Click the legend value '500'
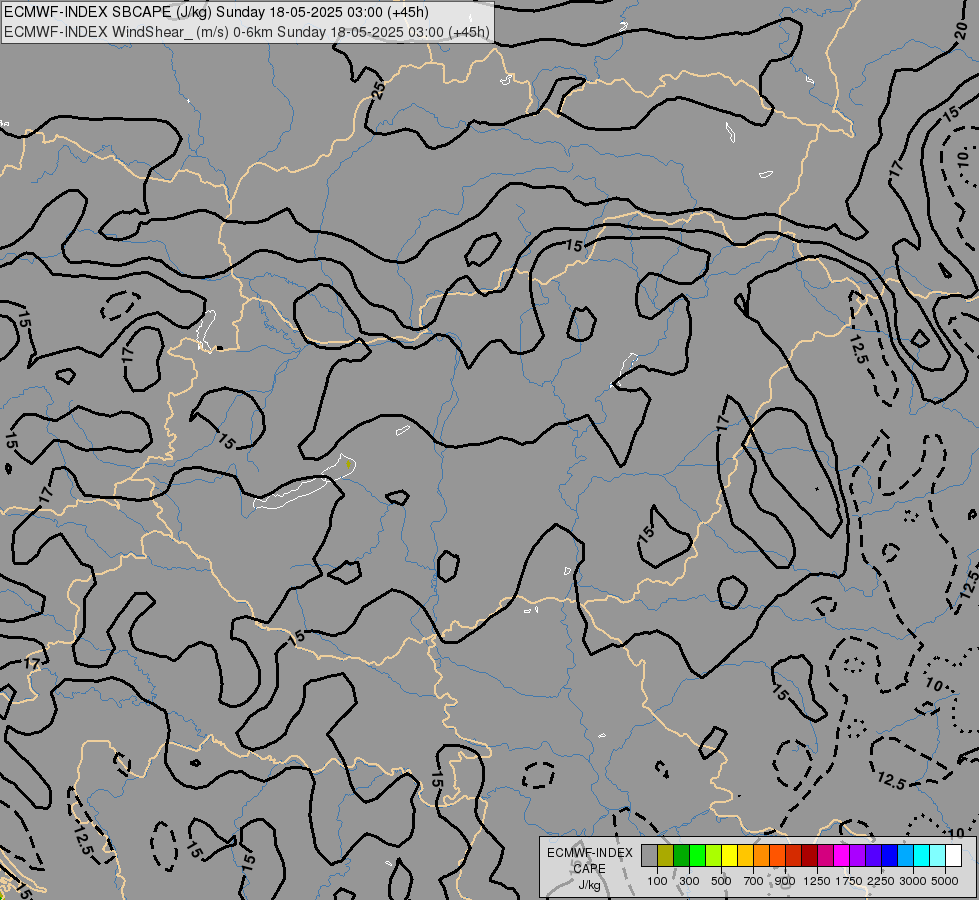The image size is (979, 900). point(721,881)
